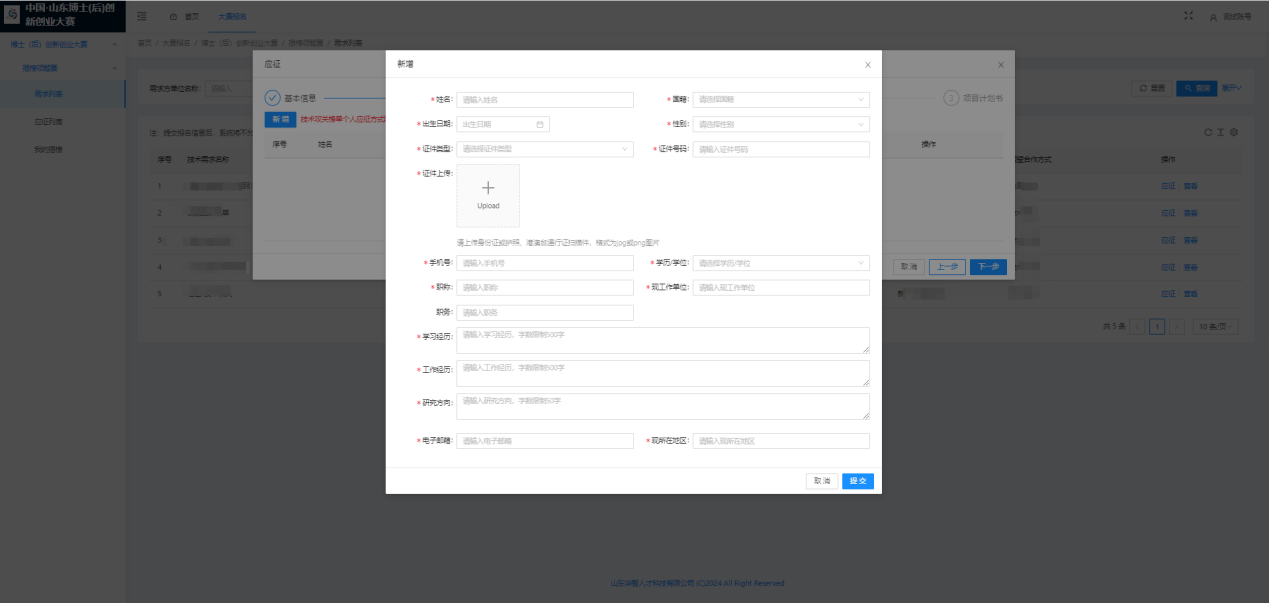Image resolution: width=1269 pixels, height=603 pixels.
Task: Open the 证件类型 dropdown
Action: coord(545,149)
